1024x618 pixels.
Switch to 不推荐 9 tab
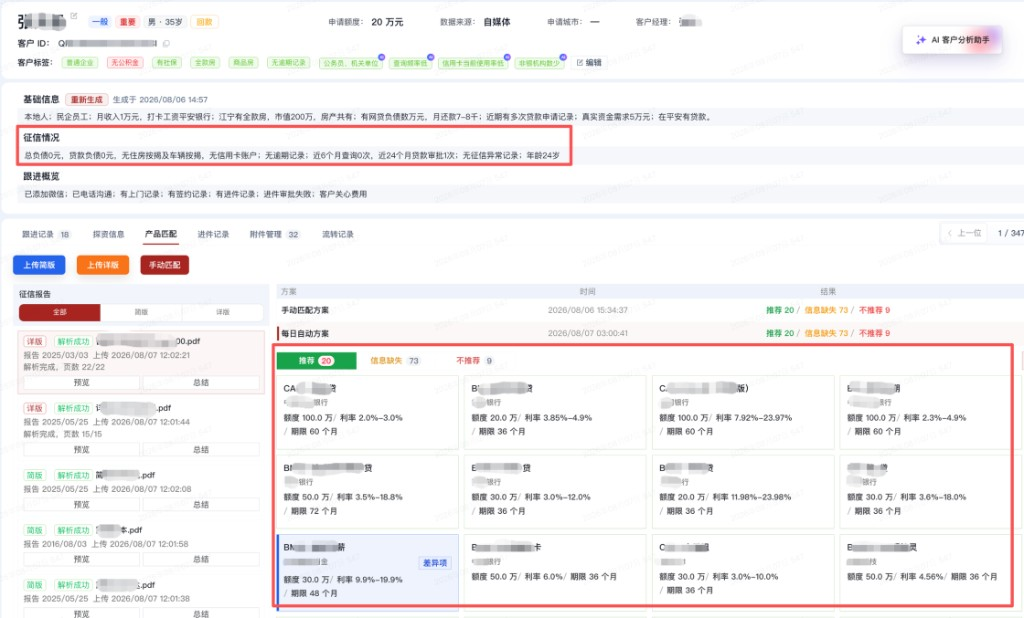(475, 361)
